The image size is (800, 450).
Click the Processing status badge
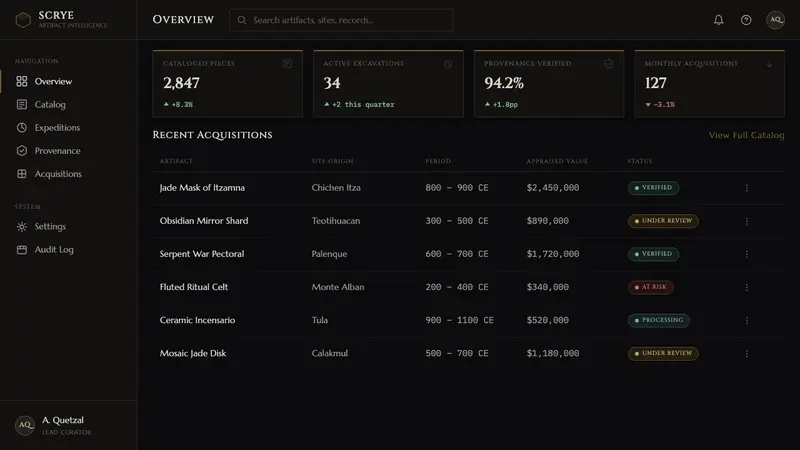click(x=659, y=320)
